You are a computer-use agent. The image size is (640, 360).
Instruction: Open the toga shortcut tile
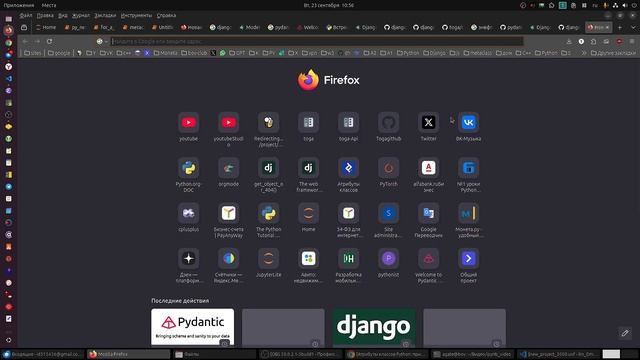coord(309,122)
